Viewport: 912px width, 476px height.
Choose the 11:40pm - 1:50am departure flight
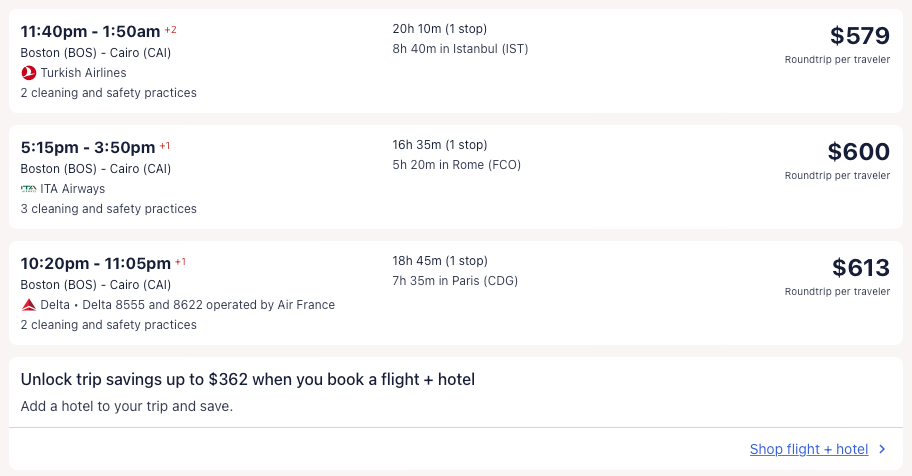click(x=90, y=31)
